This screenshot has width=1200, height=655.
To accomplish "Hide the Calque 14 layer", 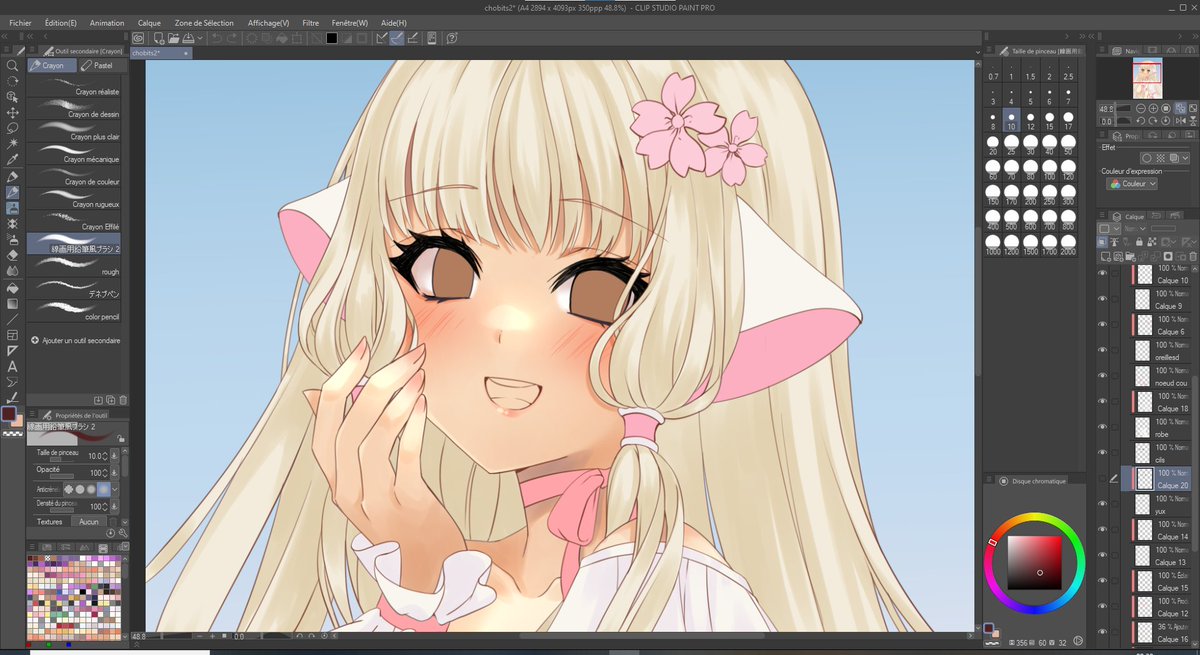I will tap(1104, 530).
